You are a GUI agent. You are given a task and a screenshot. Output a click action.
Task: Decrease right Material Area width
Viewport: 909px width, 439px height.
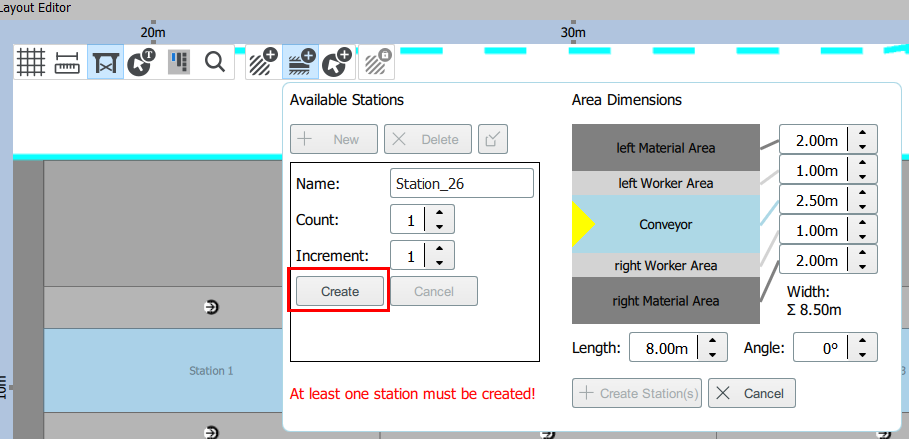tap(862, 267)
